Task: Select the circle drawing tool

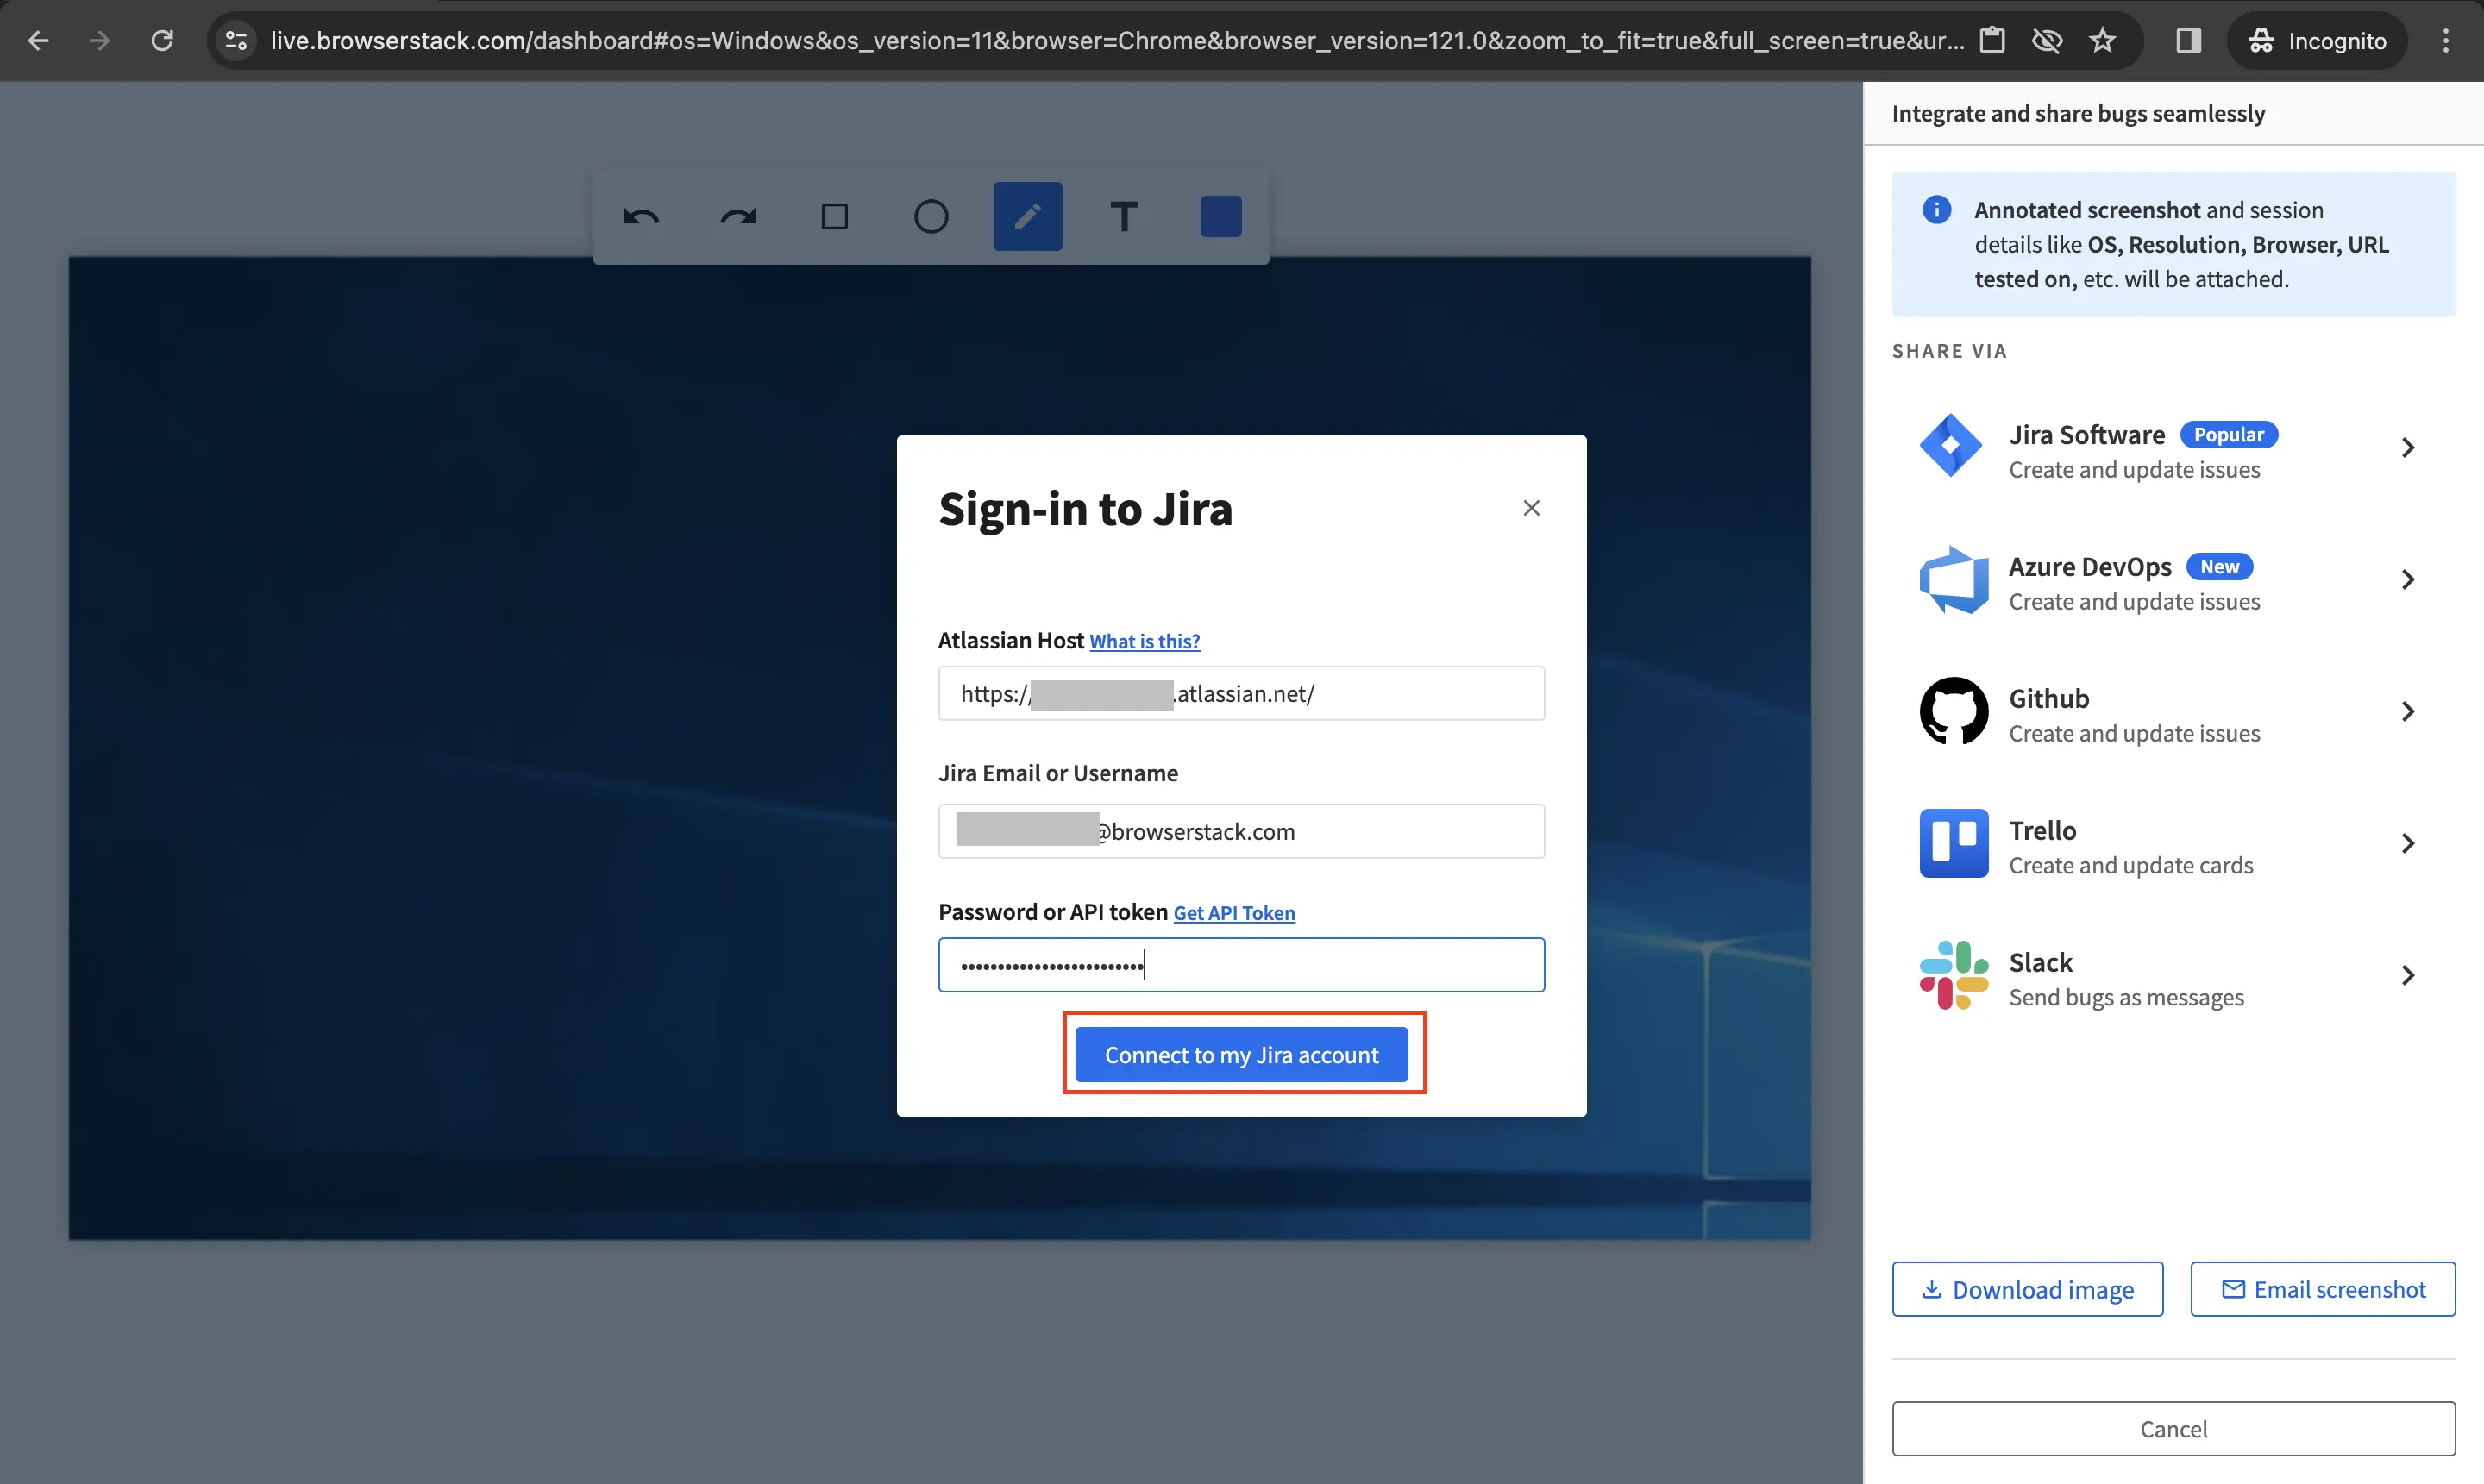Action: pos(930,217)
